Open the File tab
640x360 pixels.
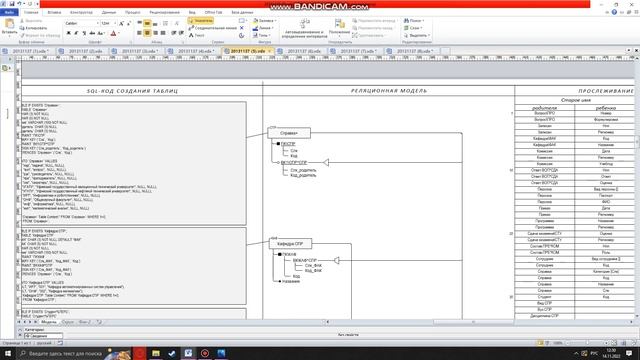[x=9, y=13]
